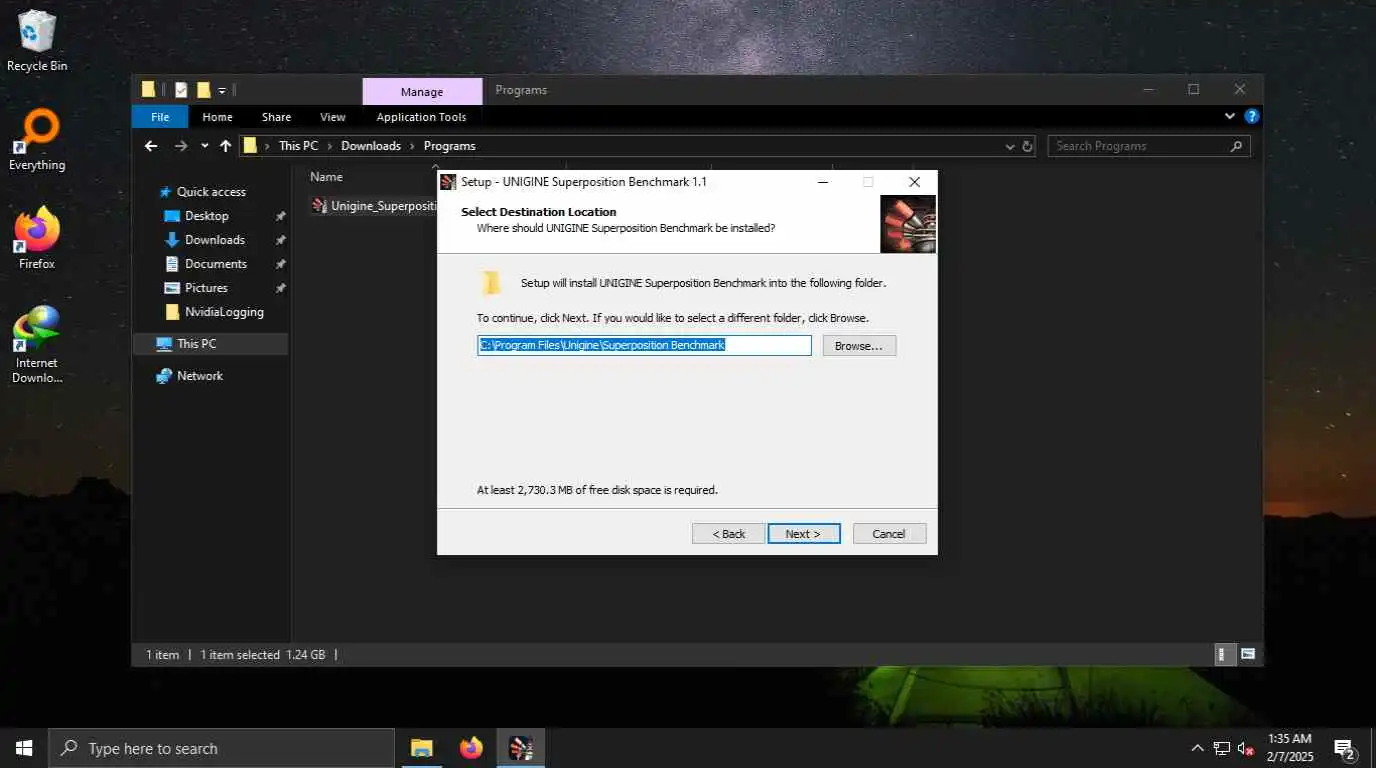
Task: Click Programs in the address breadcrumb
Action: pyautogui.click(x=449, y=146)
